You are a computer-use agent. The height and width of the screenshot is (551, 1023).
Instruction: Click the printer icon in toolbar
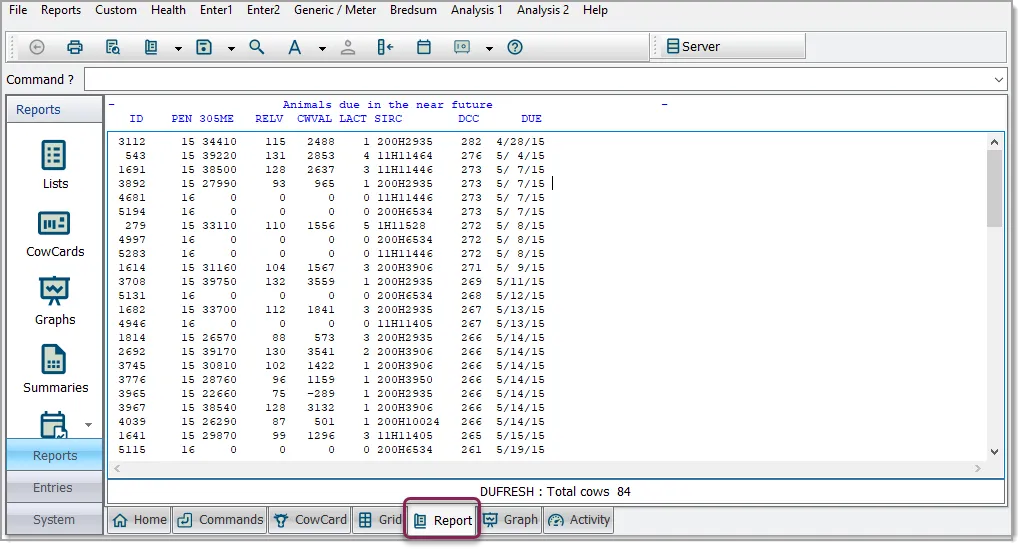(x=75, y=47)
